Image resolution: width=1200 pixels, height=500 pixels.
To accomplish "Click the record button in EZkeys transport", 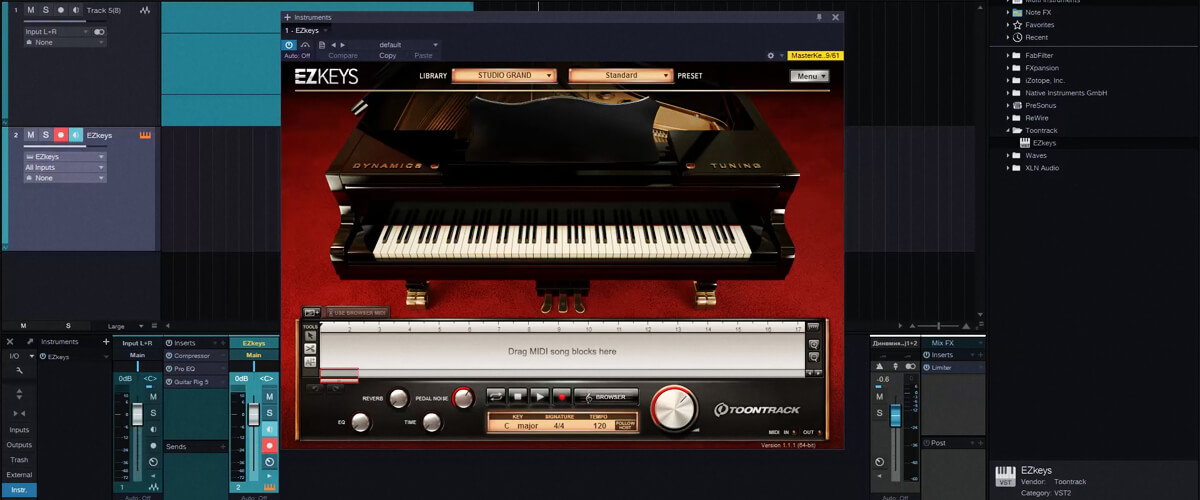I will point(562,396).
